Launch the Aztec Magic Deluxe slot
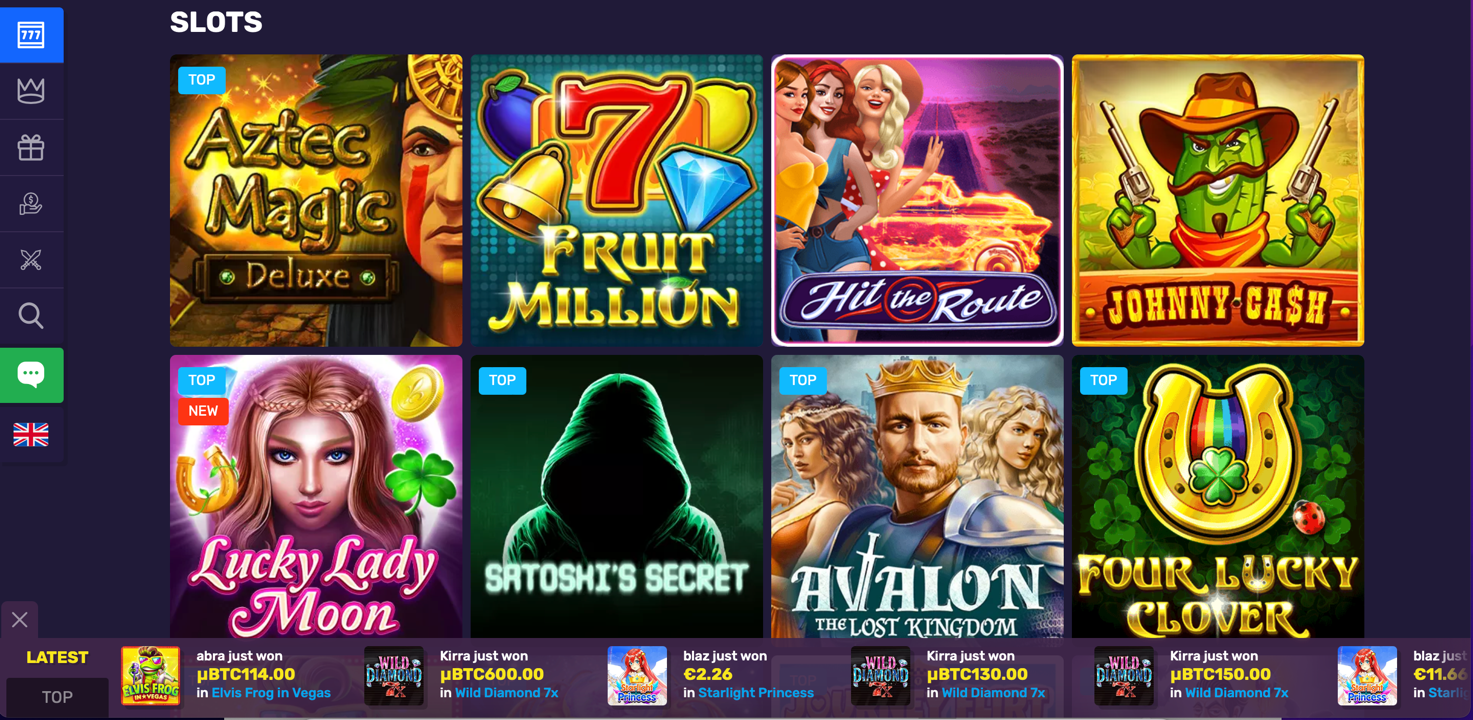This screenshot has width=1473, height=720. 316,201
